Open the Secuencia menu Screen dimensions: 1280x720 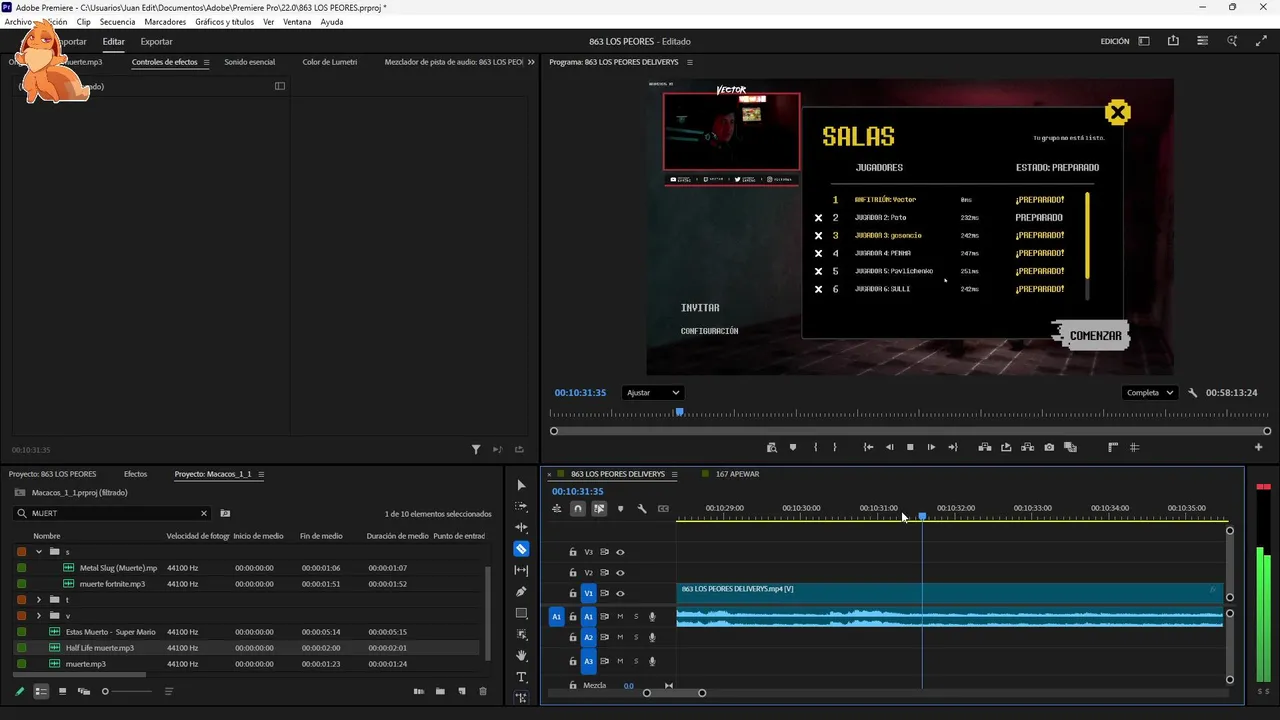tap(117, 22)
